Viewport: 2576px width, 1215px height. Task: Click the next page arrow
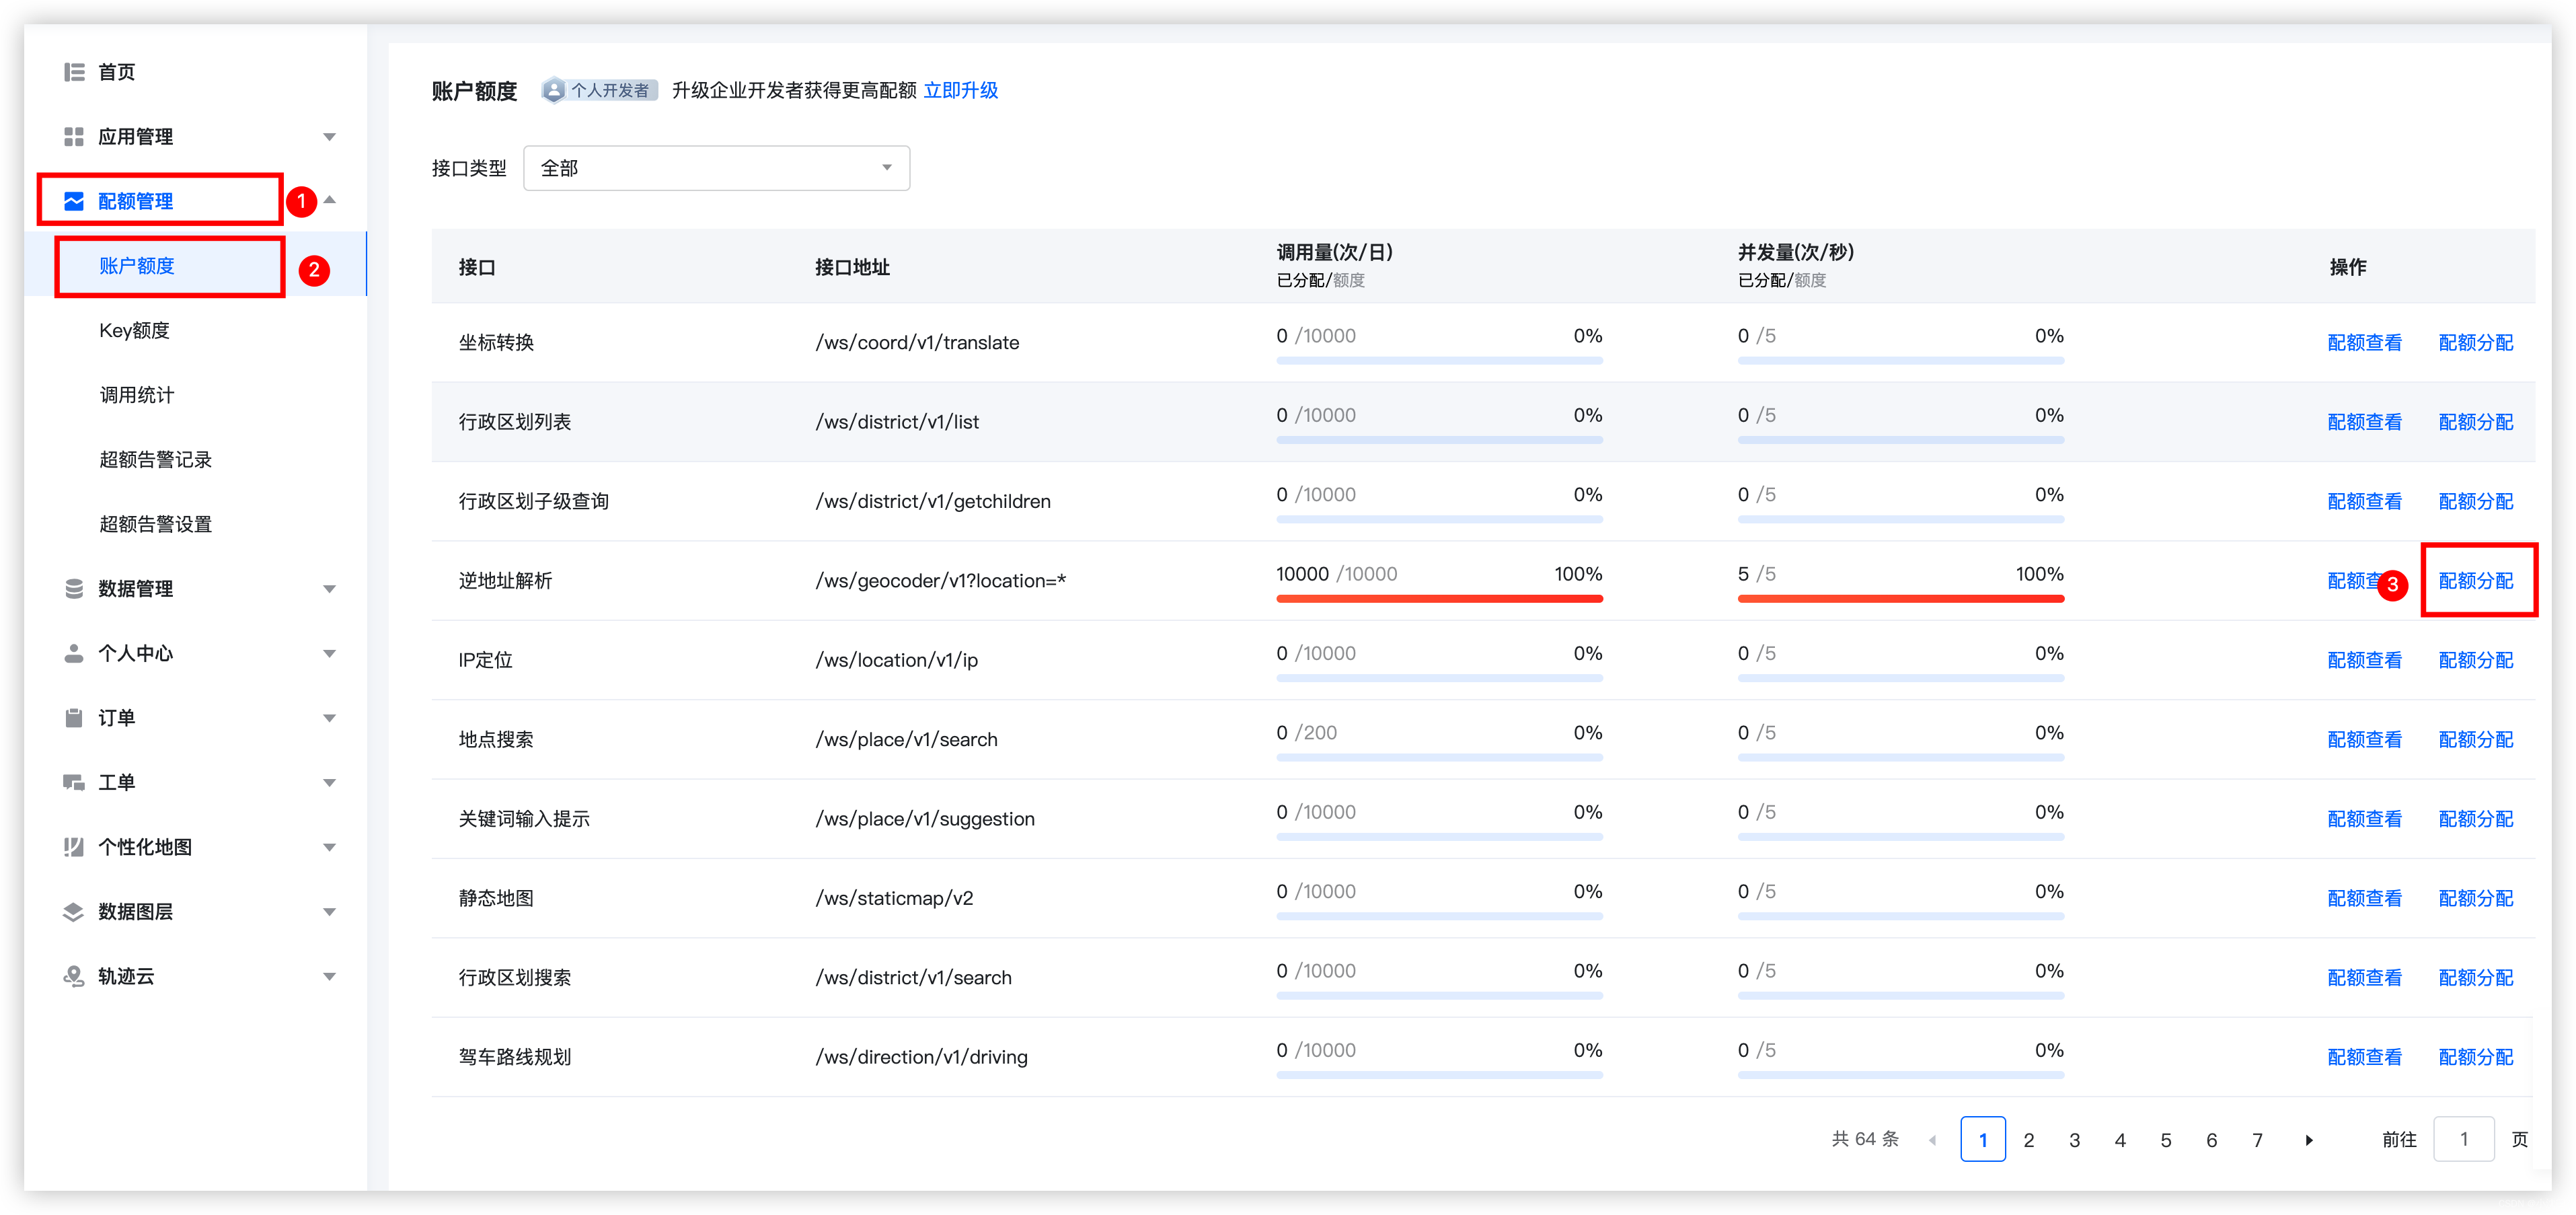2309,1140
